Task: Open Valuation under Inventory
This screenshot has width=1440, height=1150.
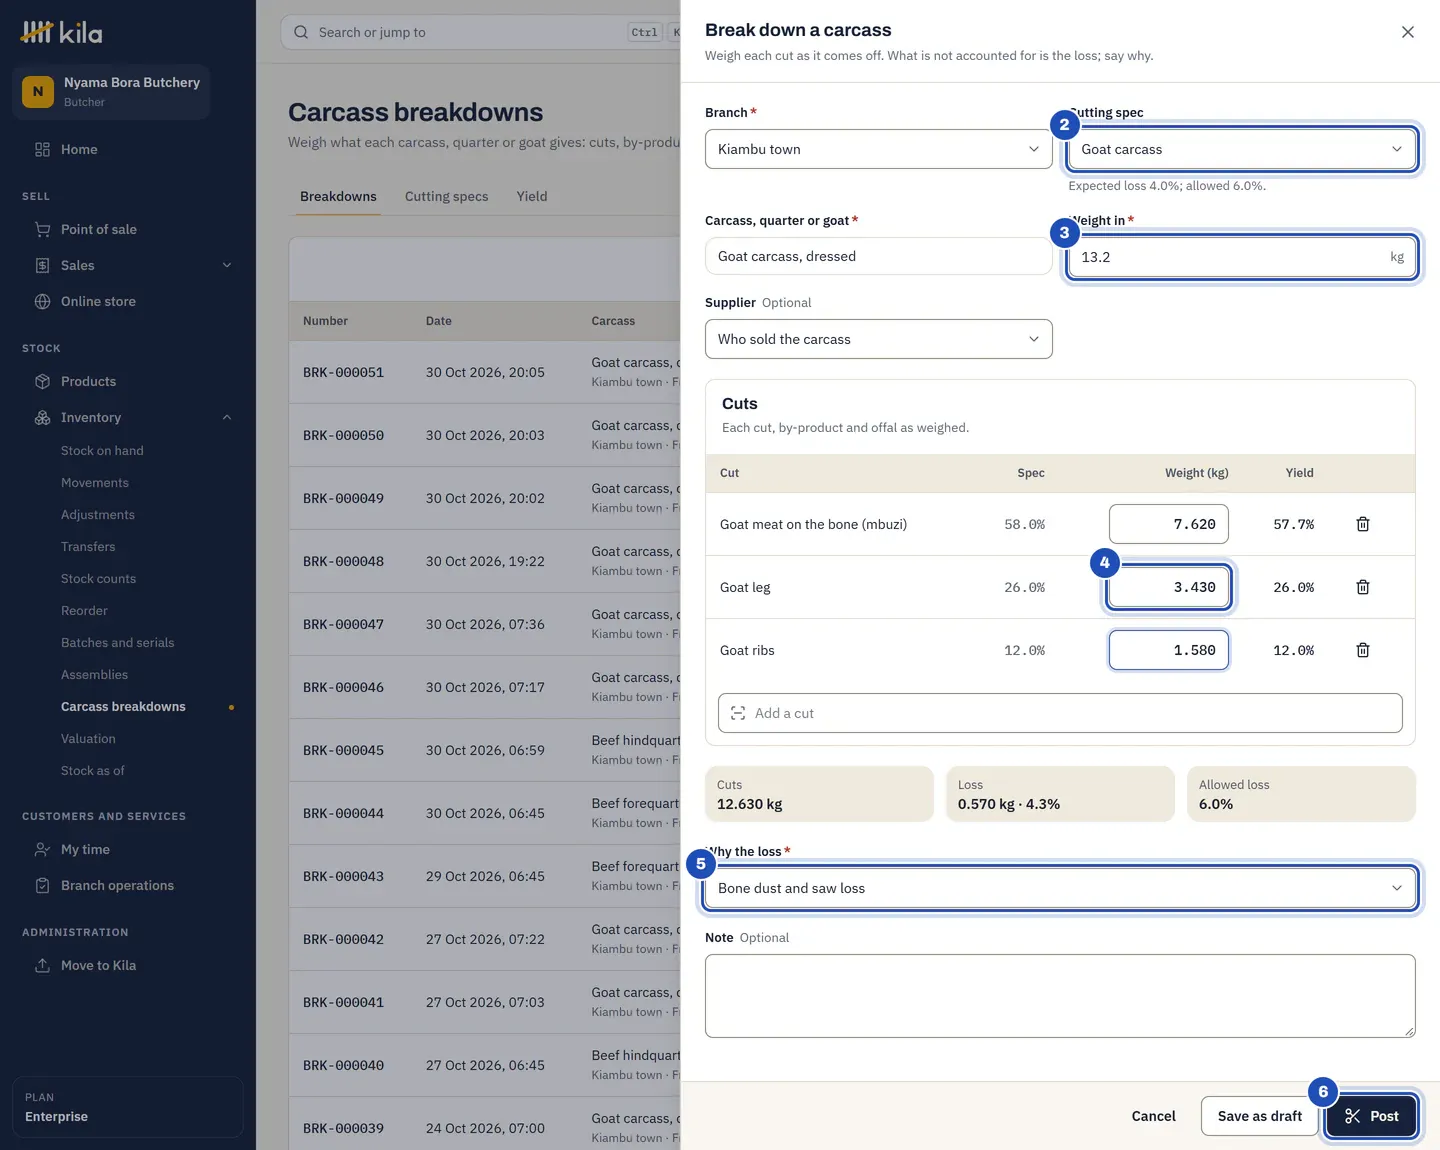Action: pos(88,739)
